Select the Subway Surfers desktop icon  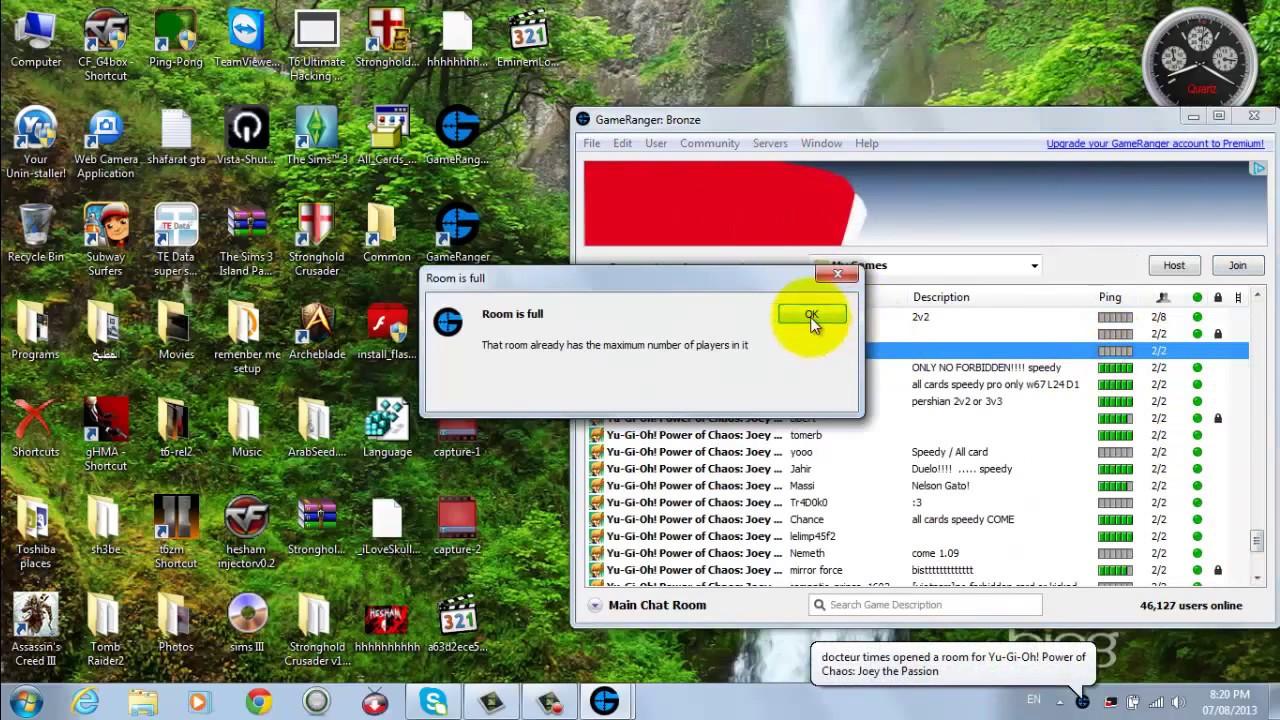point(106,240)
